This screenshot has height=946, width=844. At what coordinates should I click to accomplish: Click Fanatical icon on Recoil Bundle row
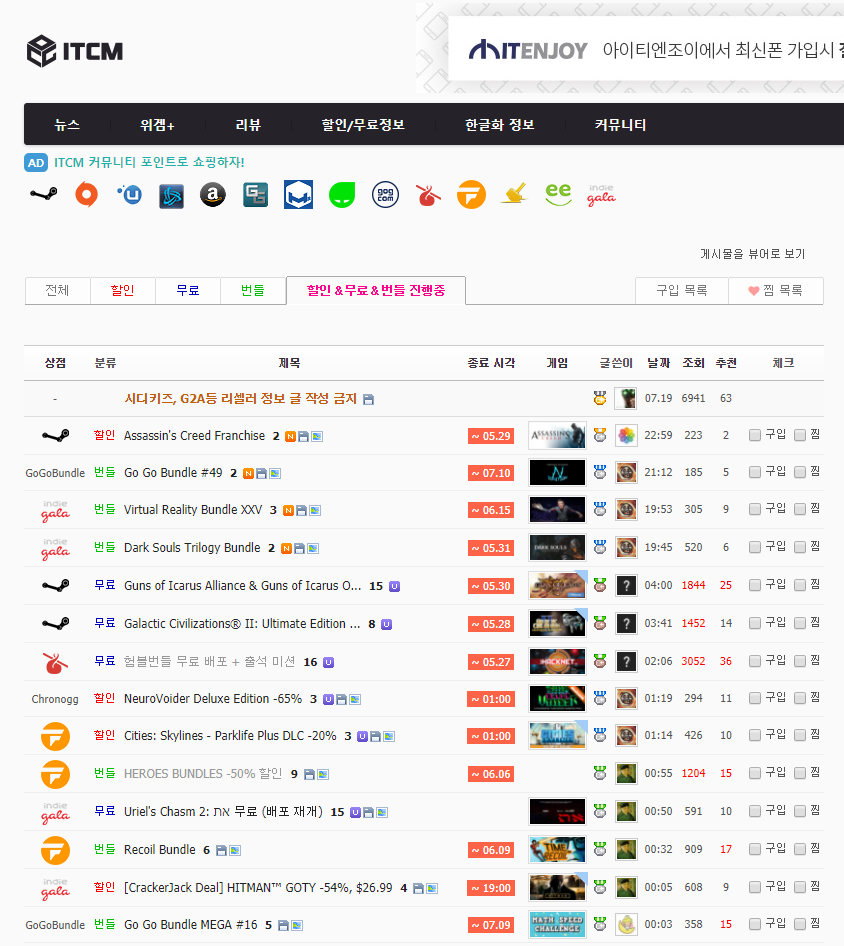coord(55,850)
